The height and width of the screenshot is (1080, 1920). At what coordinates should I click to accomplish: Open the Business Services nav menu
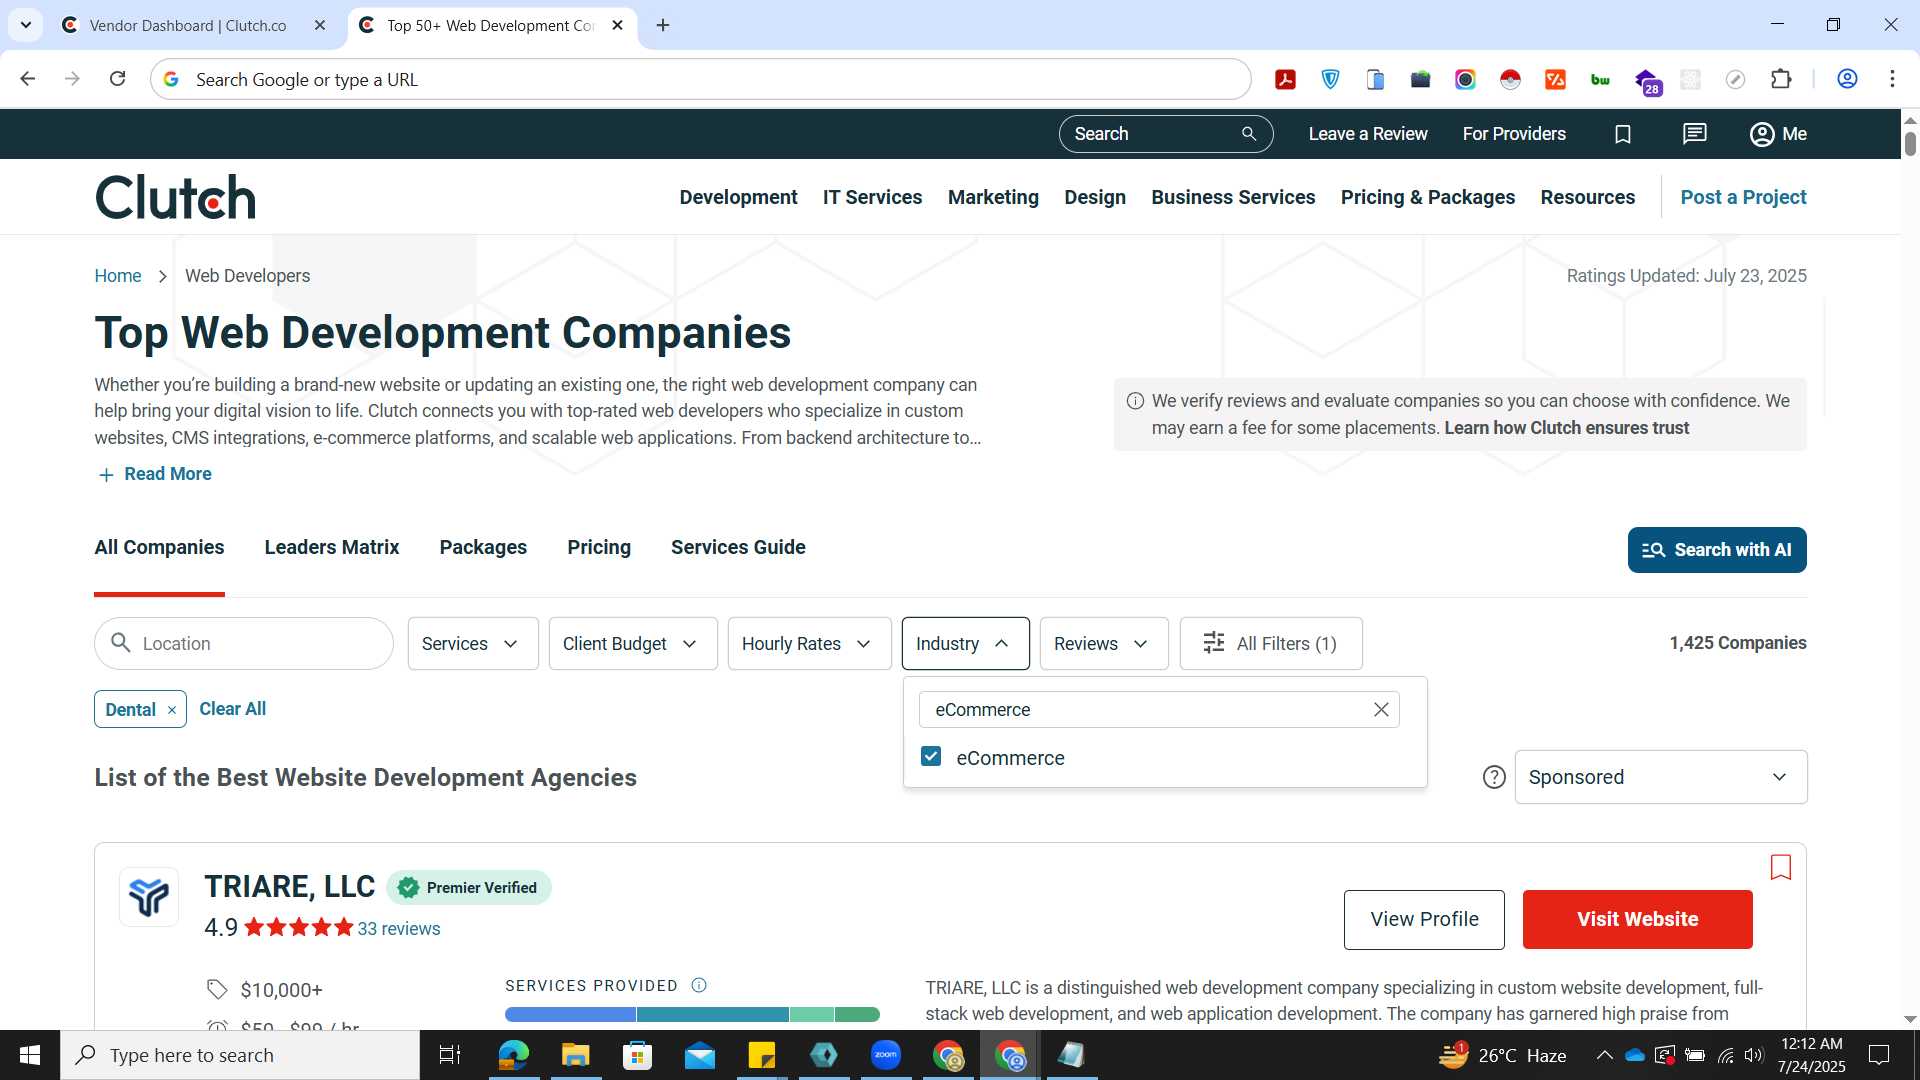[1233, 197]
